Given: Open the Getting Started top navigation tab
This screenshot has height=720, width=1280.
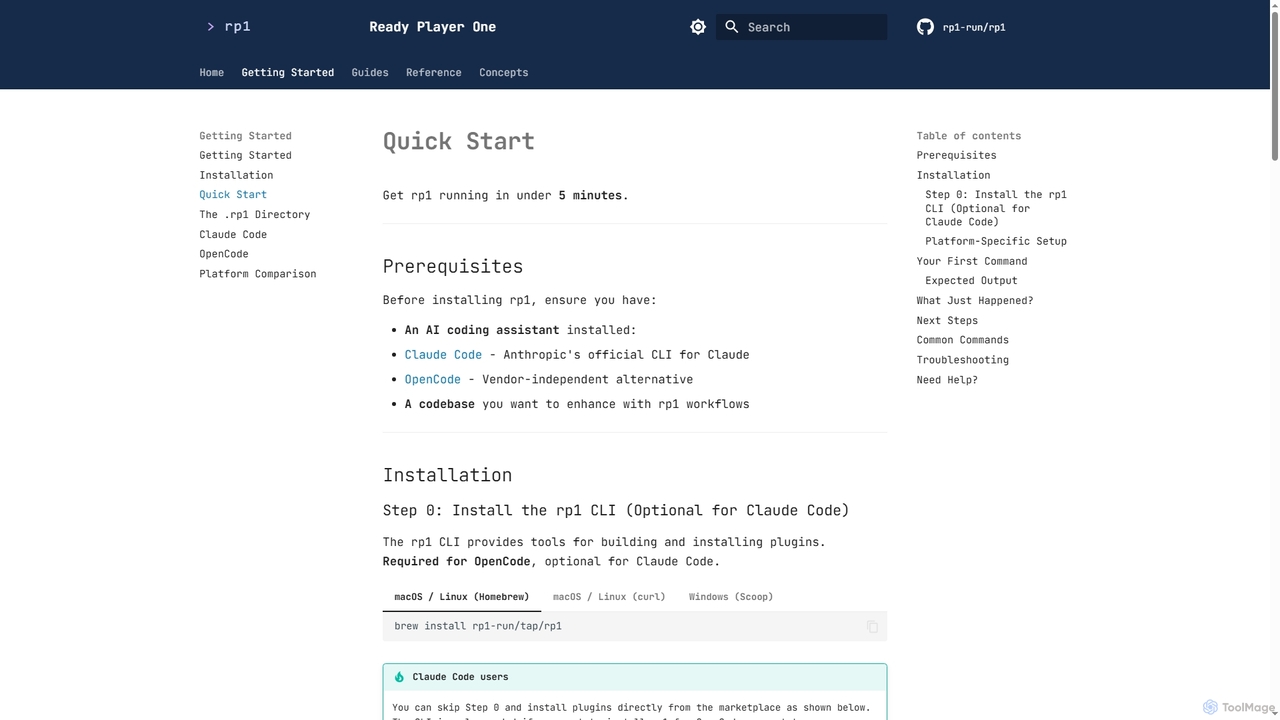Looking at the screenshot, I should [288, 72].
